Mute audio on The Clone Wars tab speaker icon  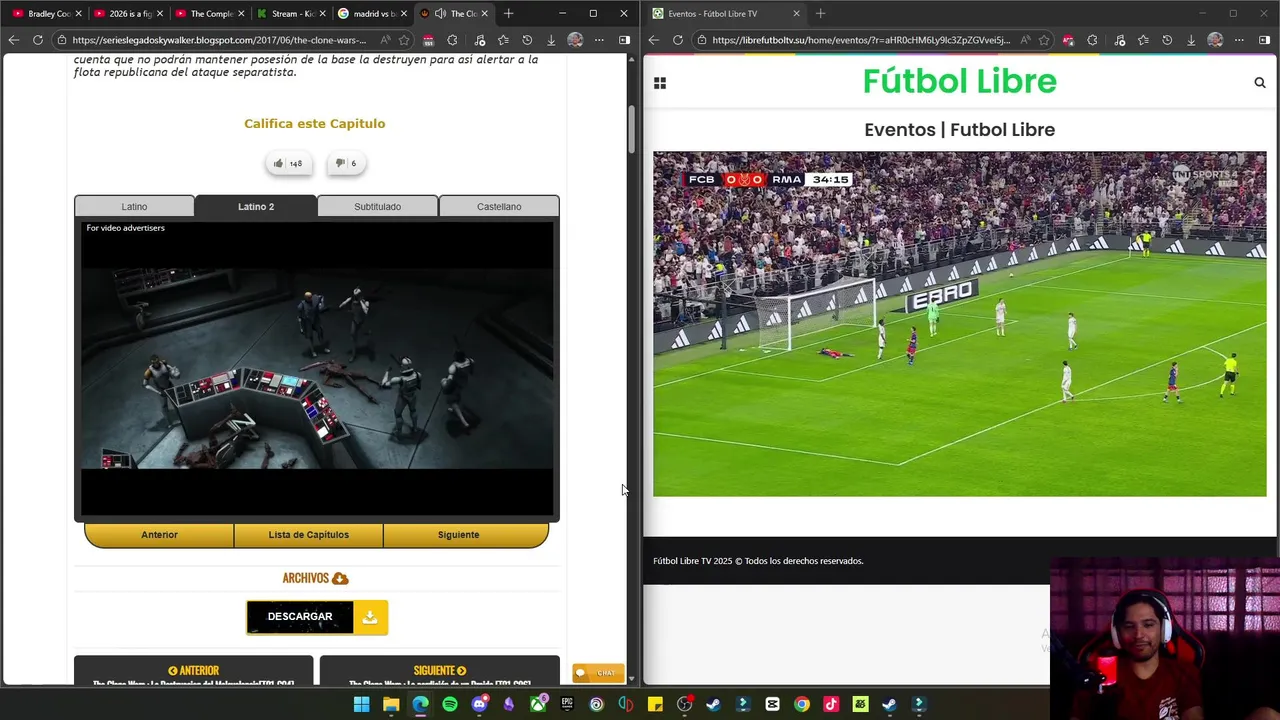pyautogui.click(x=440, y=14)
